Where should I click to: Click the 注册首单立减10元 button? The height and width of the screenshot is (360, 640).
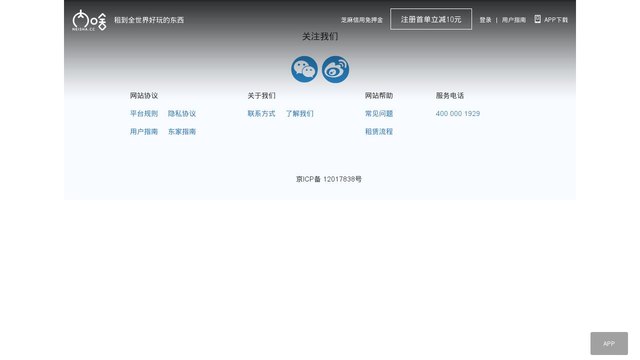coord(431,19)
